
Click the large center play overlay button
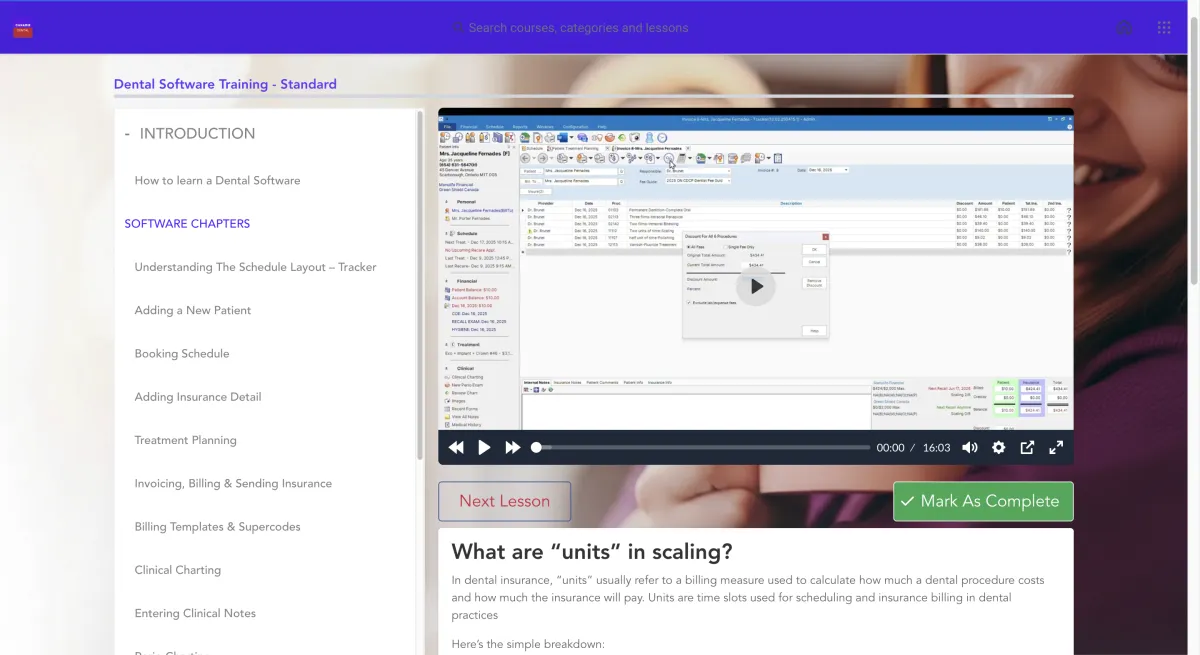pos(756,287)
